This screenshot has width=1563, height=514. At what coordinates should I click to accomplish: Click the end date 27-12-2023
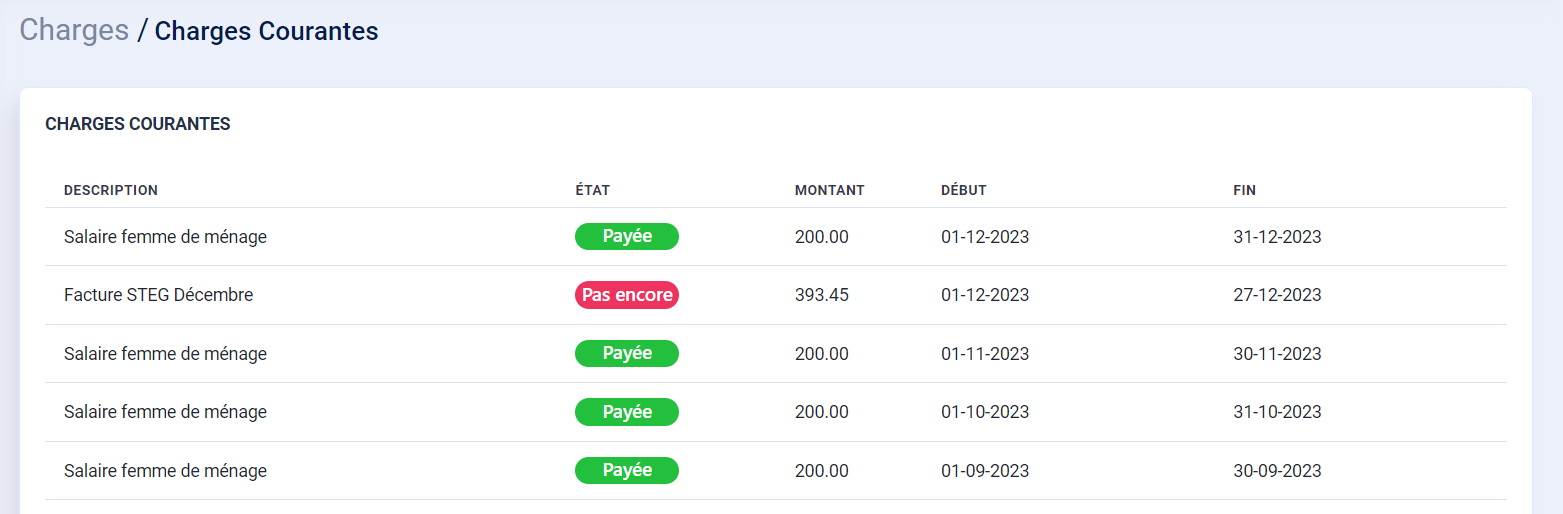click(x=1277, y=295)
